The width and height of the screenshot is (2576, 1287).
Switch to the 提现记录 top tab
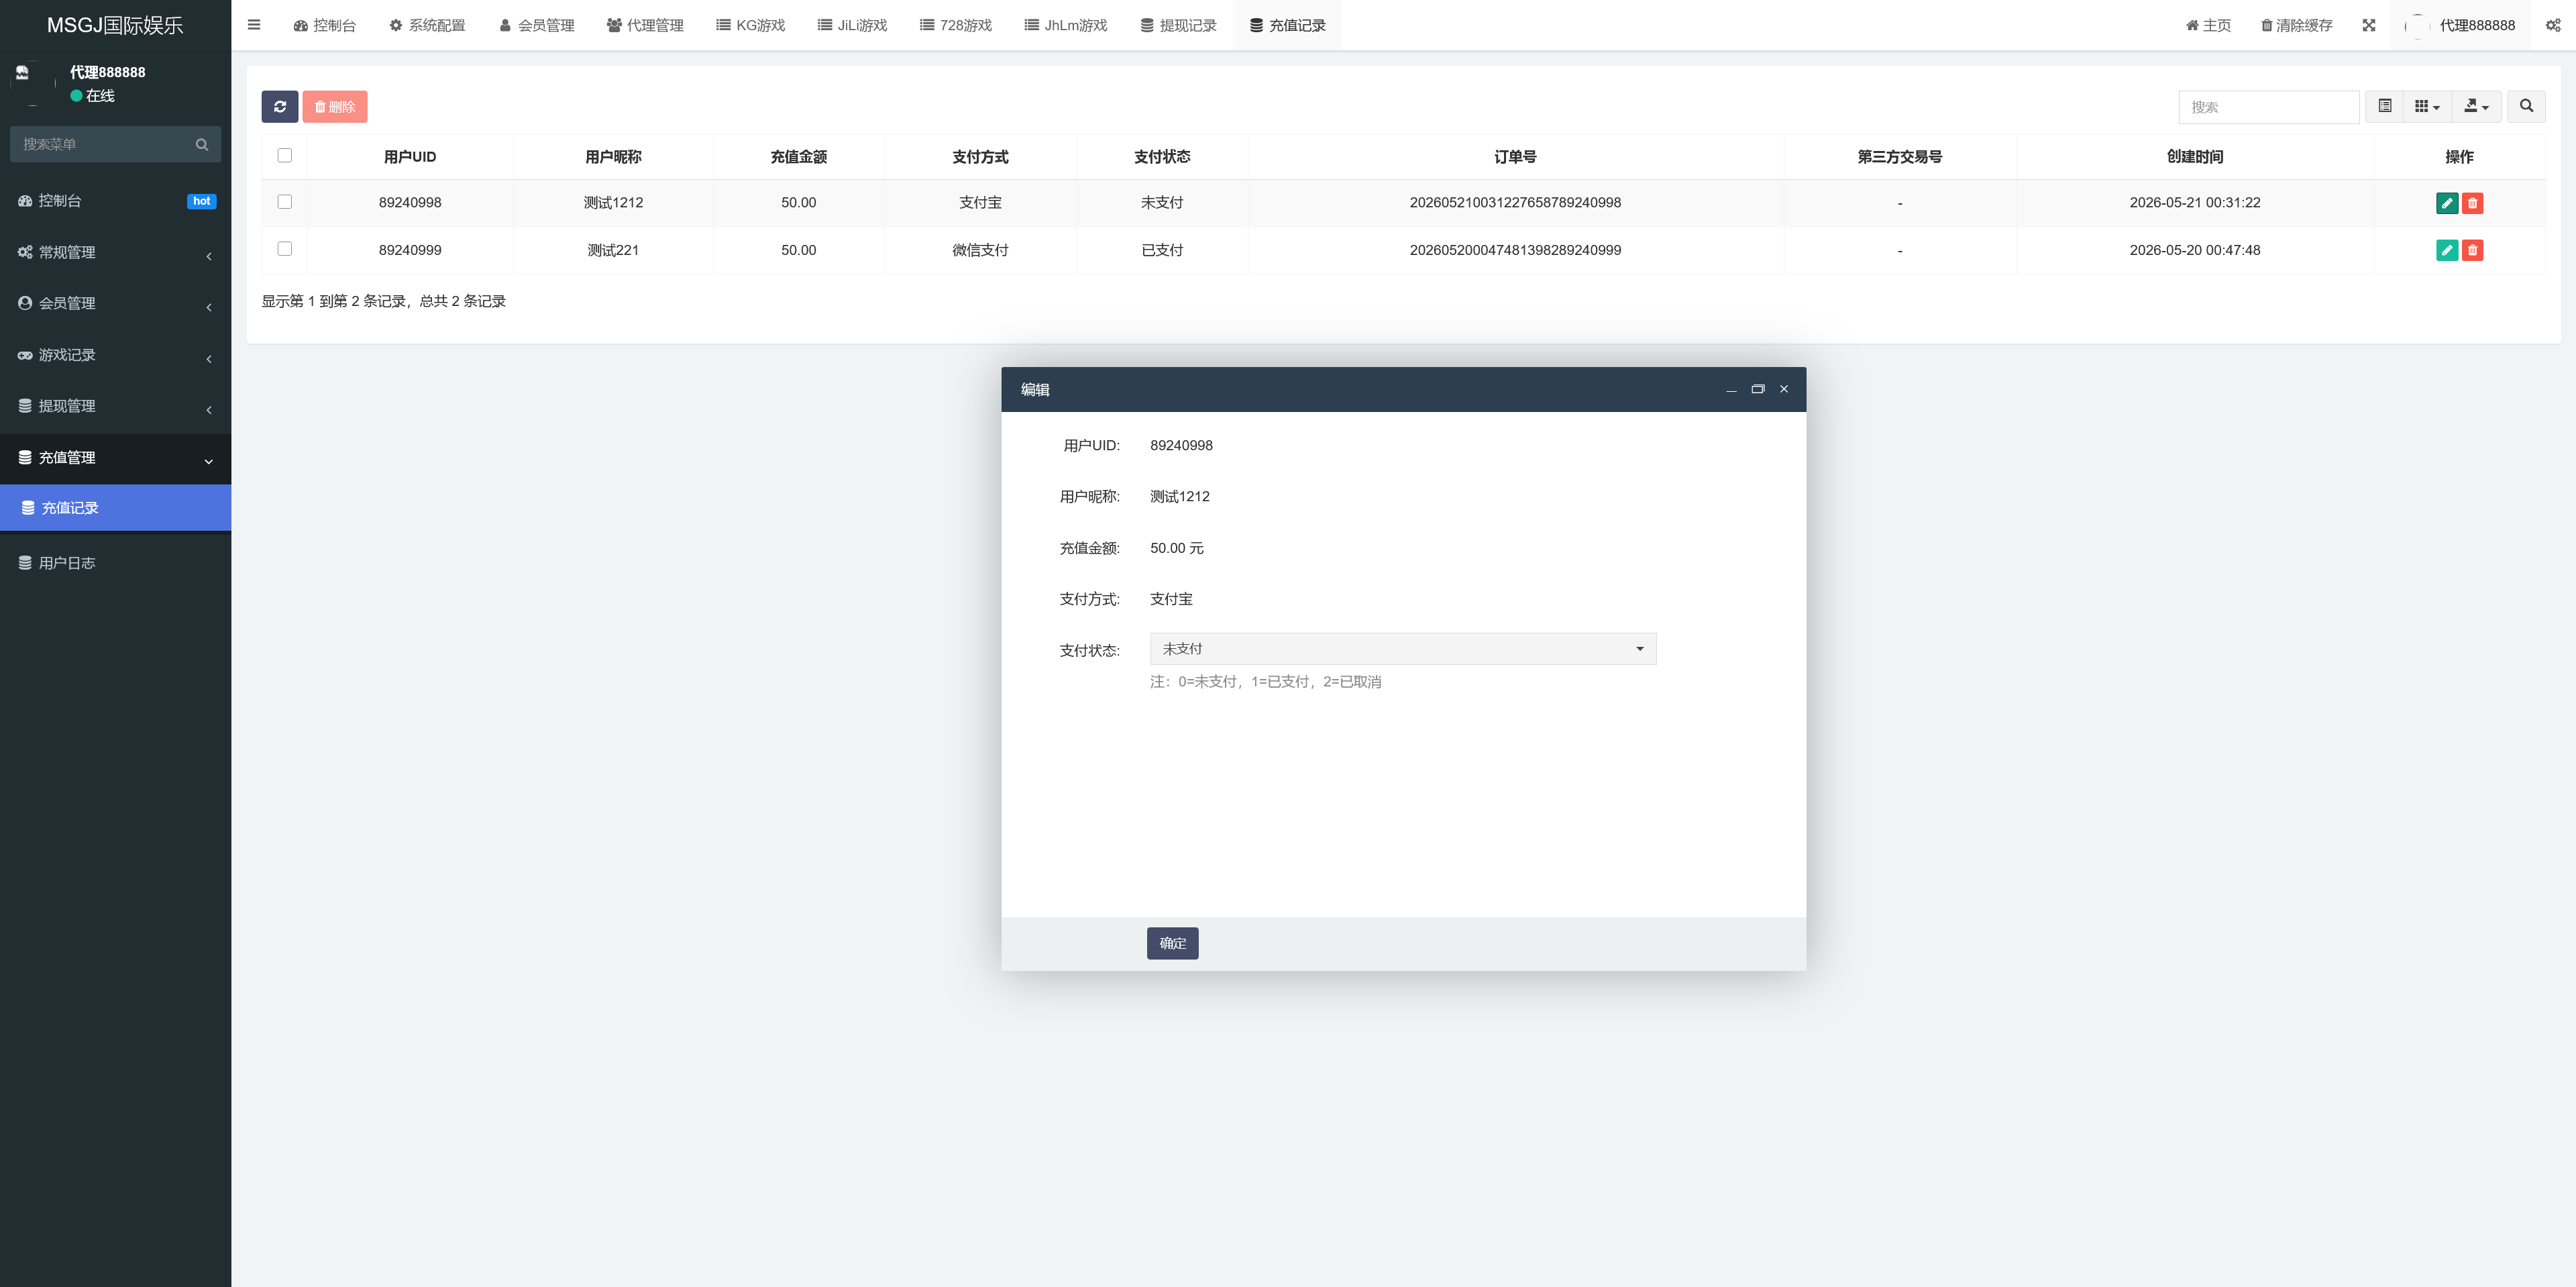(x=1178, y=25)
